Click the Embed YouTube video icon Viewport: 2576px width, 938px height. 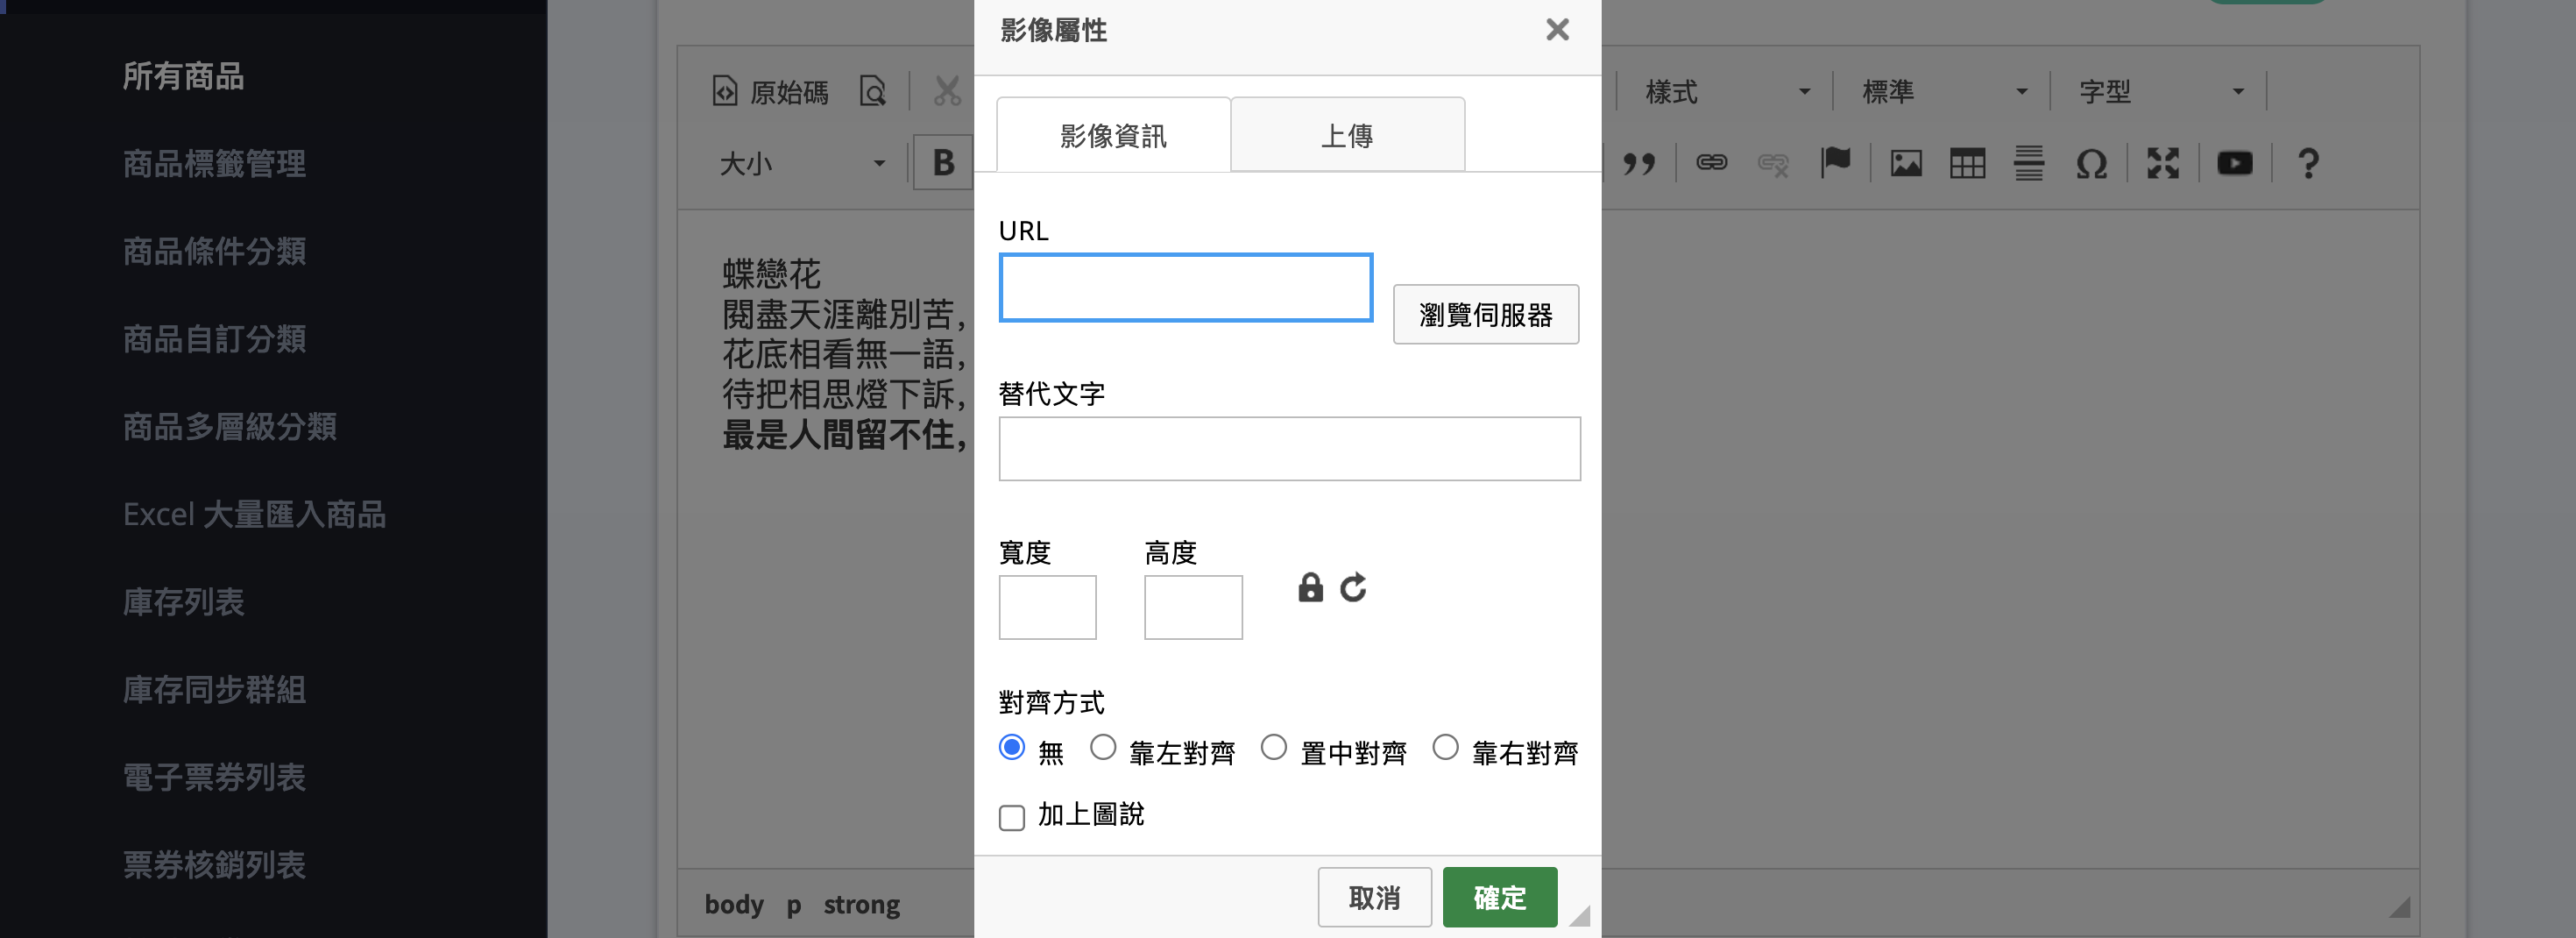[2235, 163]
